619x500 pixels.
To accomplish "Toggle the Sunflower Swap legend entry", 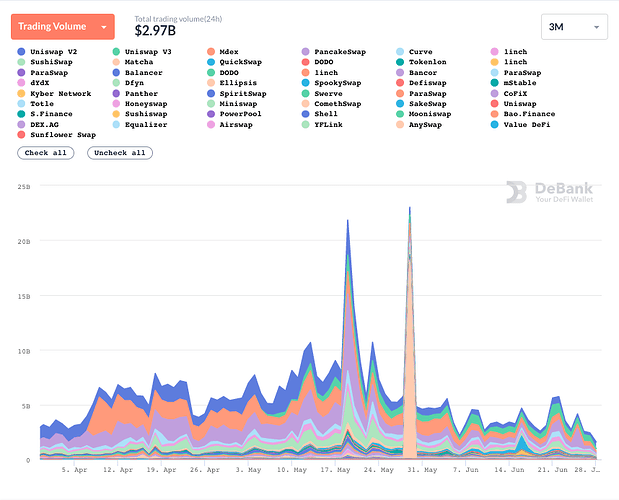I will (x=57, y=135).
